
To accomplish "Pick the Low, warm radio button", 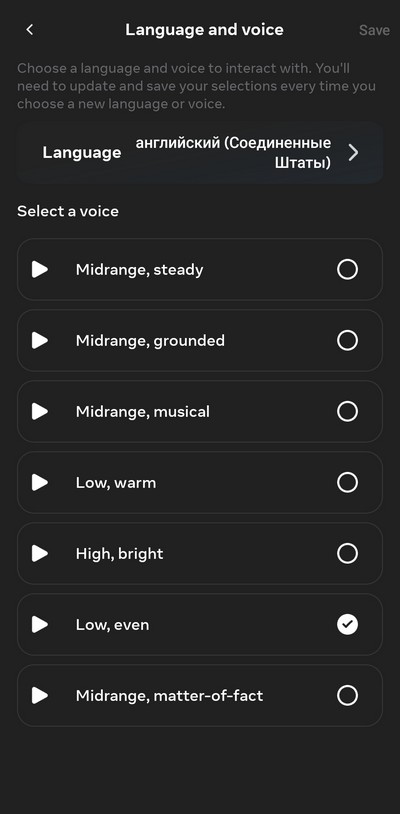I will pyautogui.click(x=347, y=483).
